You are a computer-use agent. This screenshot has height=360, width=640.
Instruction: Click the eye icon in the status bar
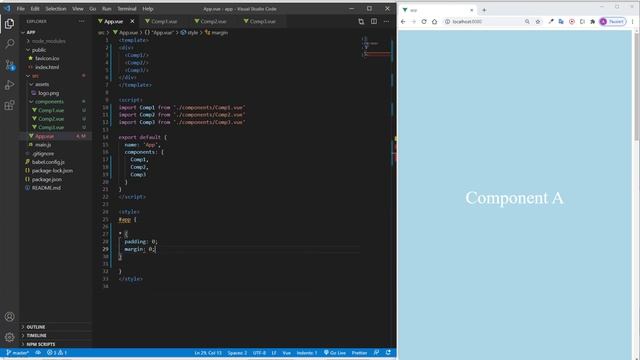click(x=38, y=353)
